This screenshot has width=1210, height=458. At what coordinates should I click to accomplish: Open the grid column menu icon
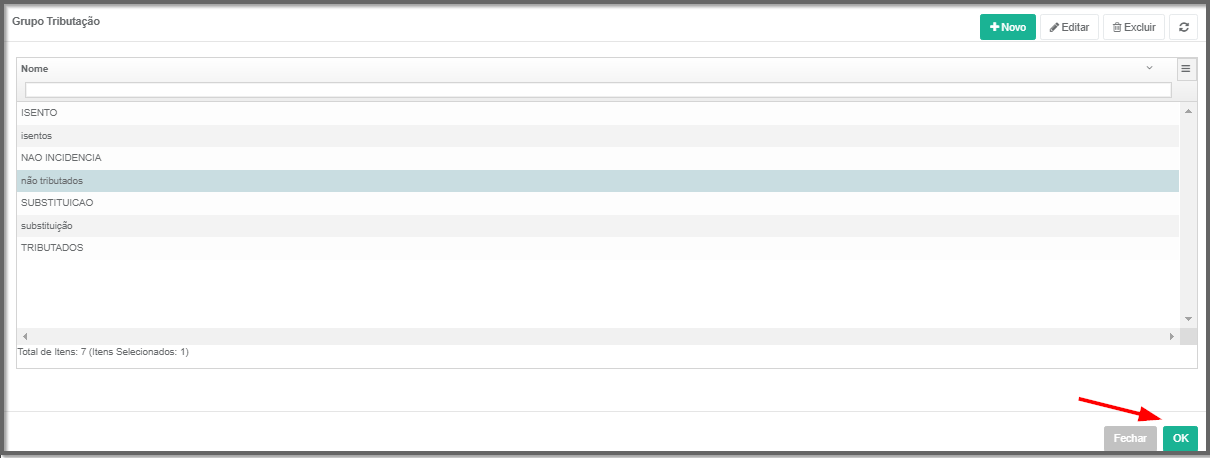[x=1186, y=69]
